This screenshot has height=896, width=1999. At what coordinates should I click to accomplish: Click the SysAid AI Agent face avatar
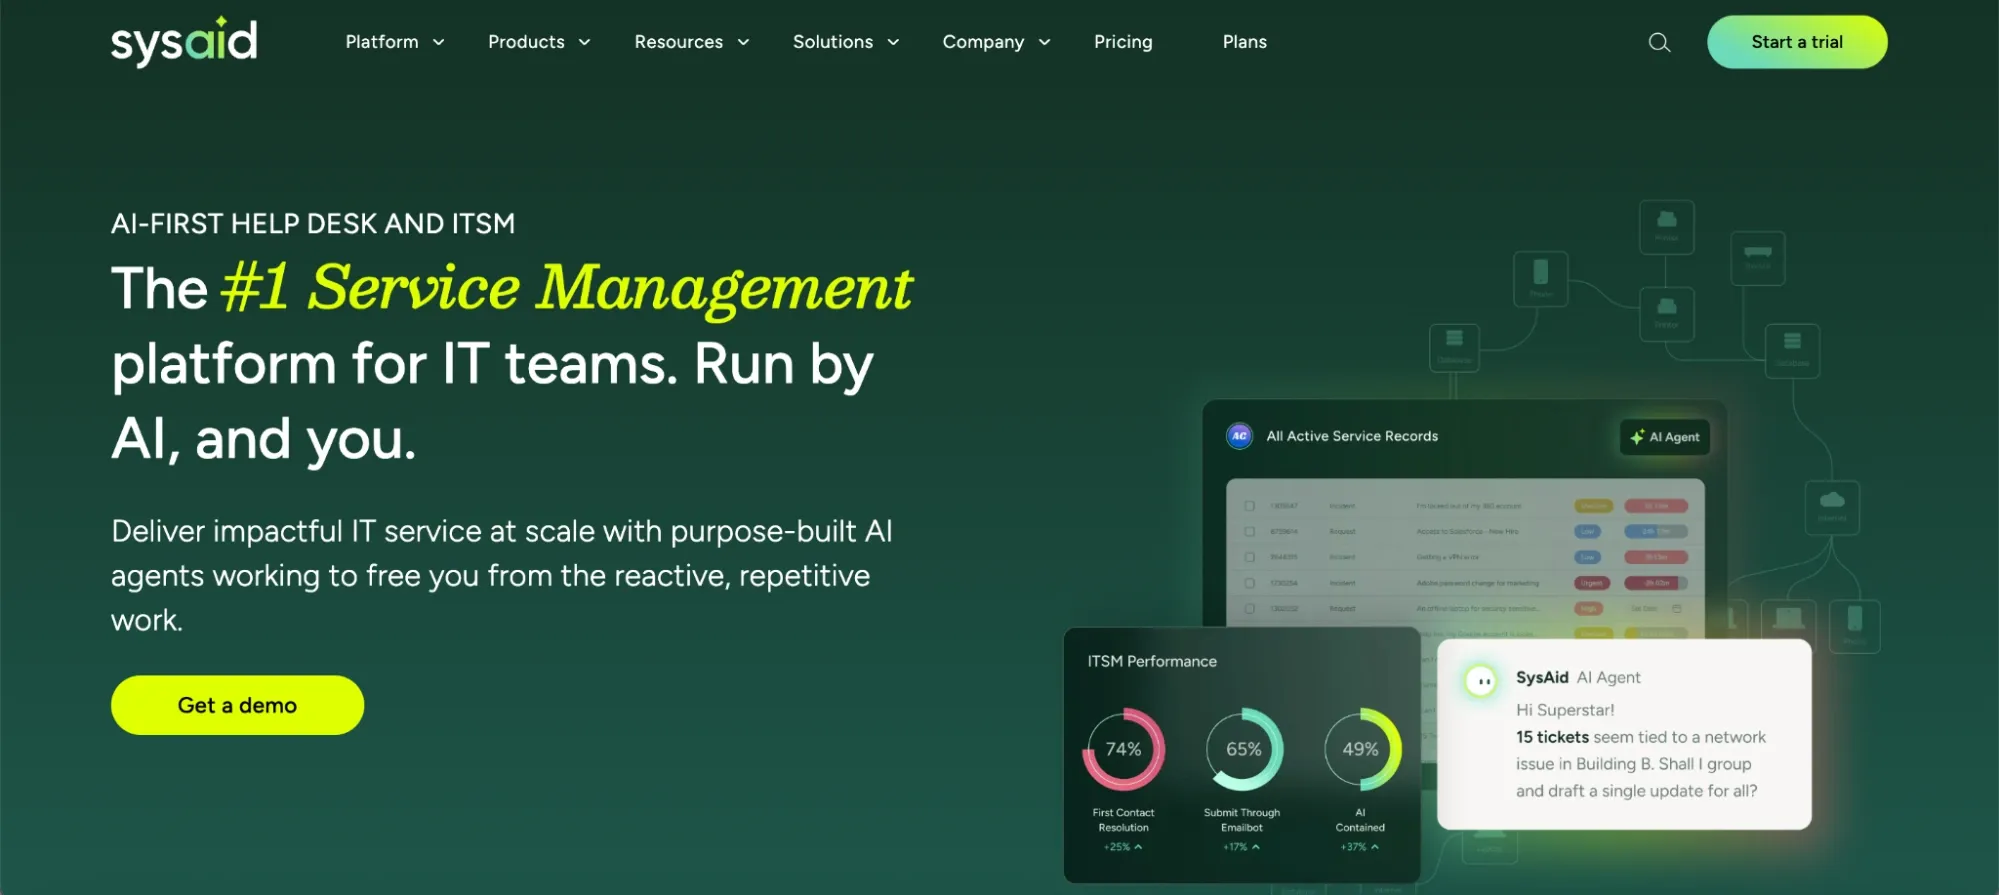[1481, 681]
